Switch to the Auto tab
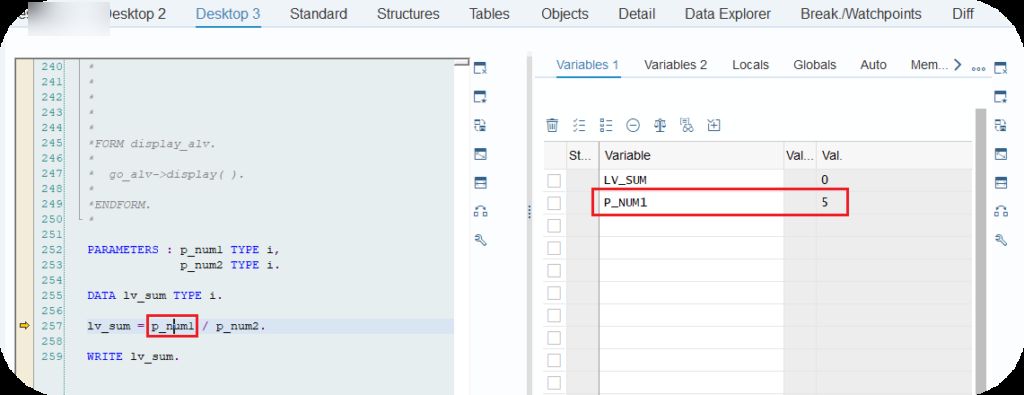Viewport: 1024px width, 395px height. pyautogui.click(x=873, y=65)
